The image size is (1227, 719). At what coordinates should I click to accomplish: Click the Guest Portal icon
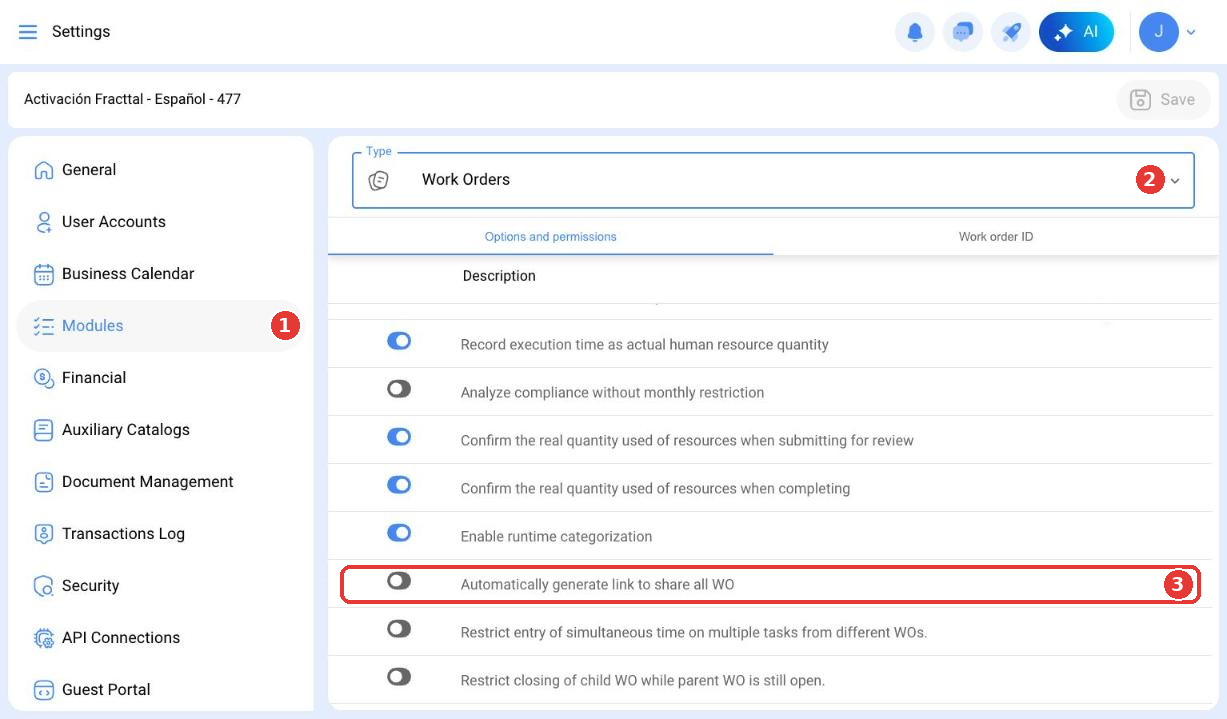(43, 690)
